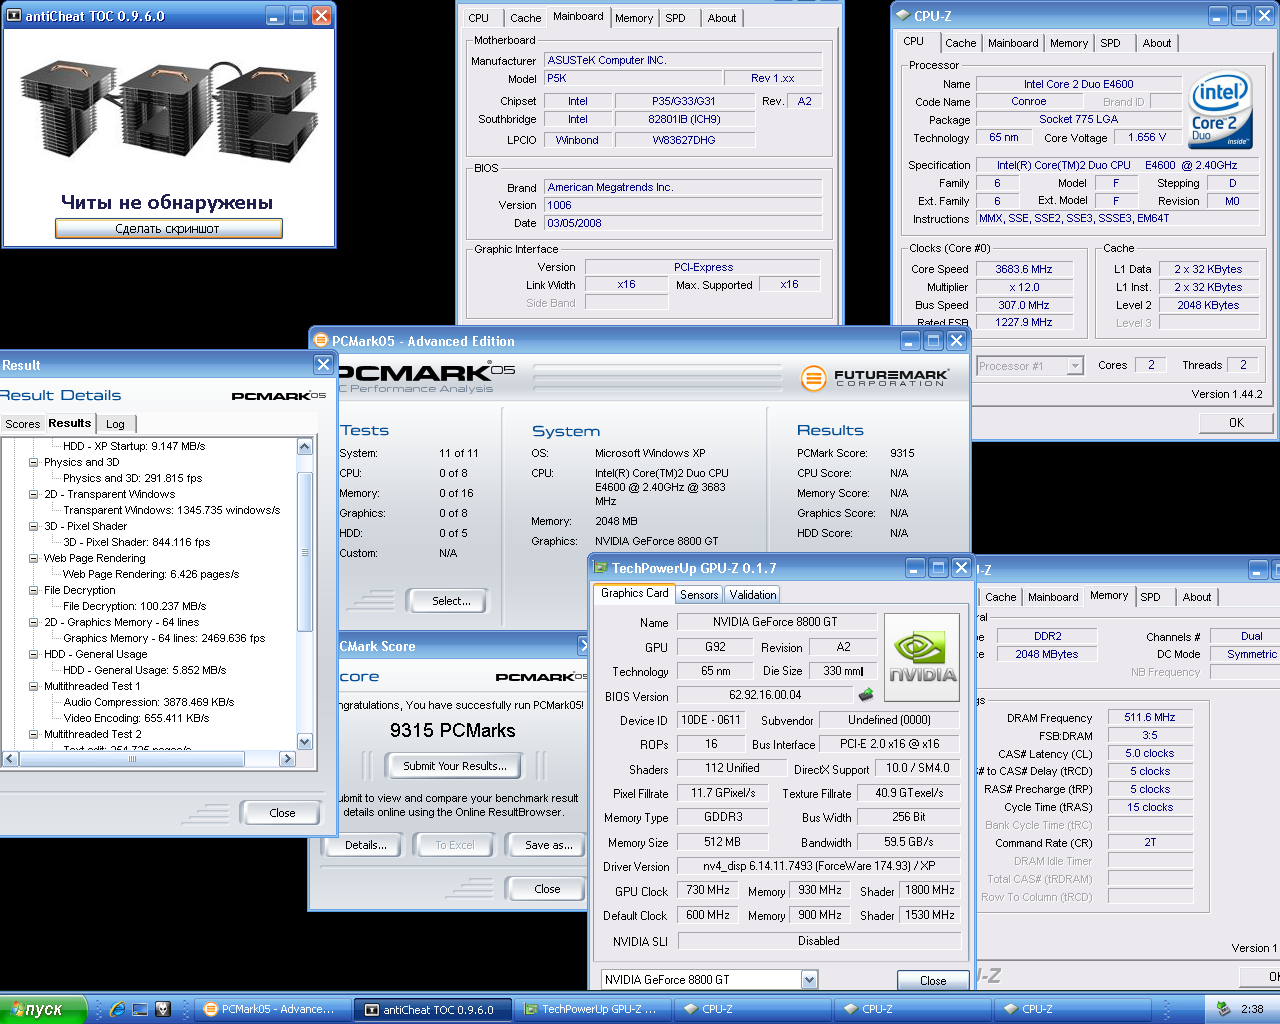Click the results tree scroll up arrow

(305, 447)
